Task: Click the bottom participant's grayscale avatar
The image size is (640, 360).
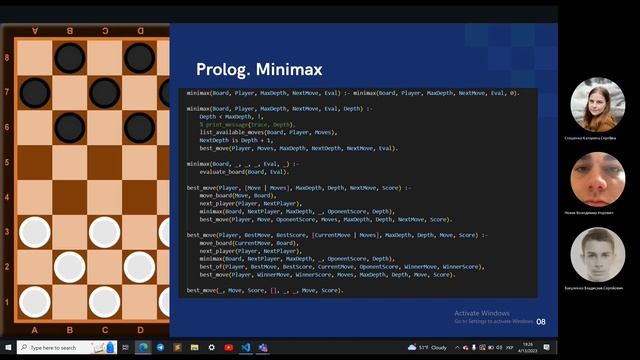Action: pyautogui.click(x=598, y=255)
